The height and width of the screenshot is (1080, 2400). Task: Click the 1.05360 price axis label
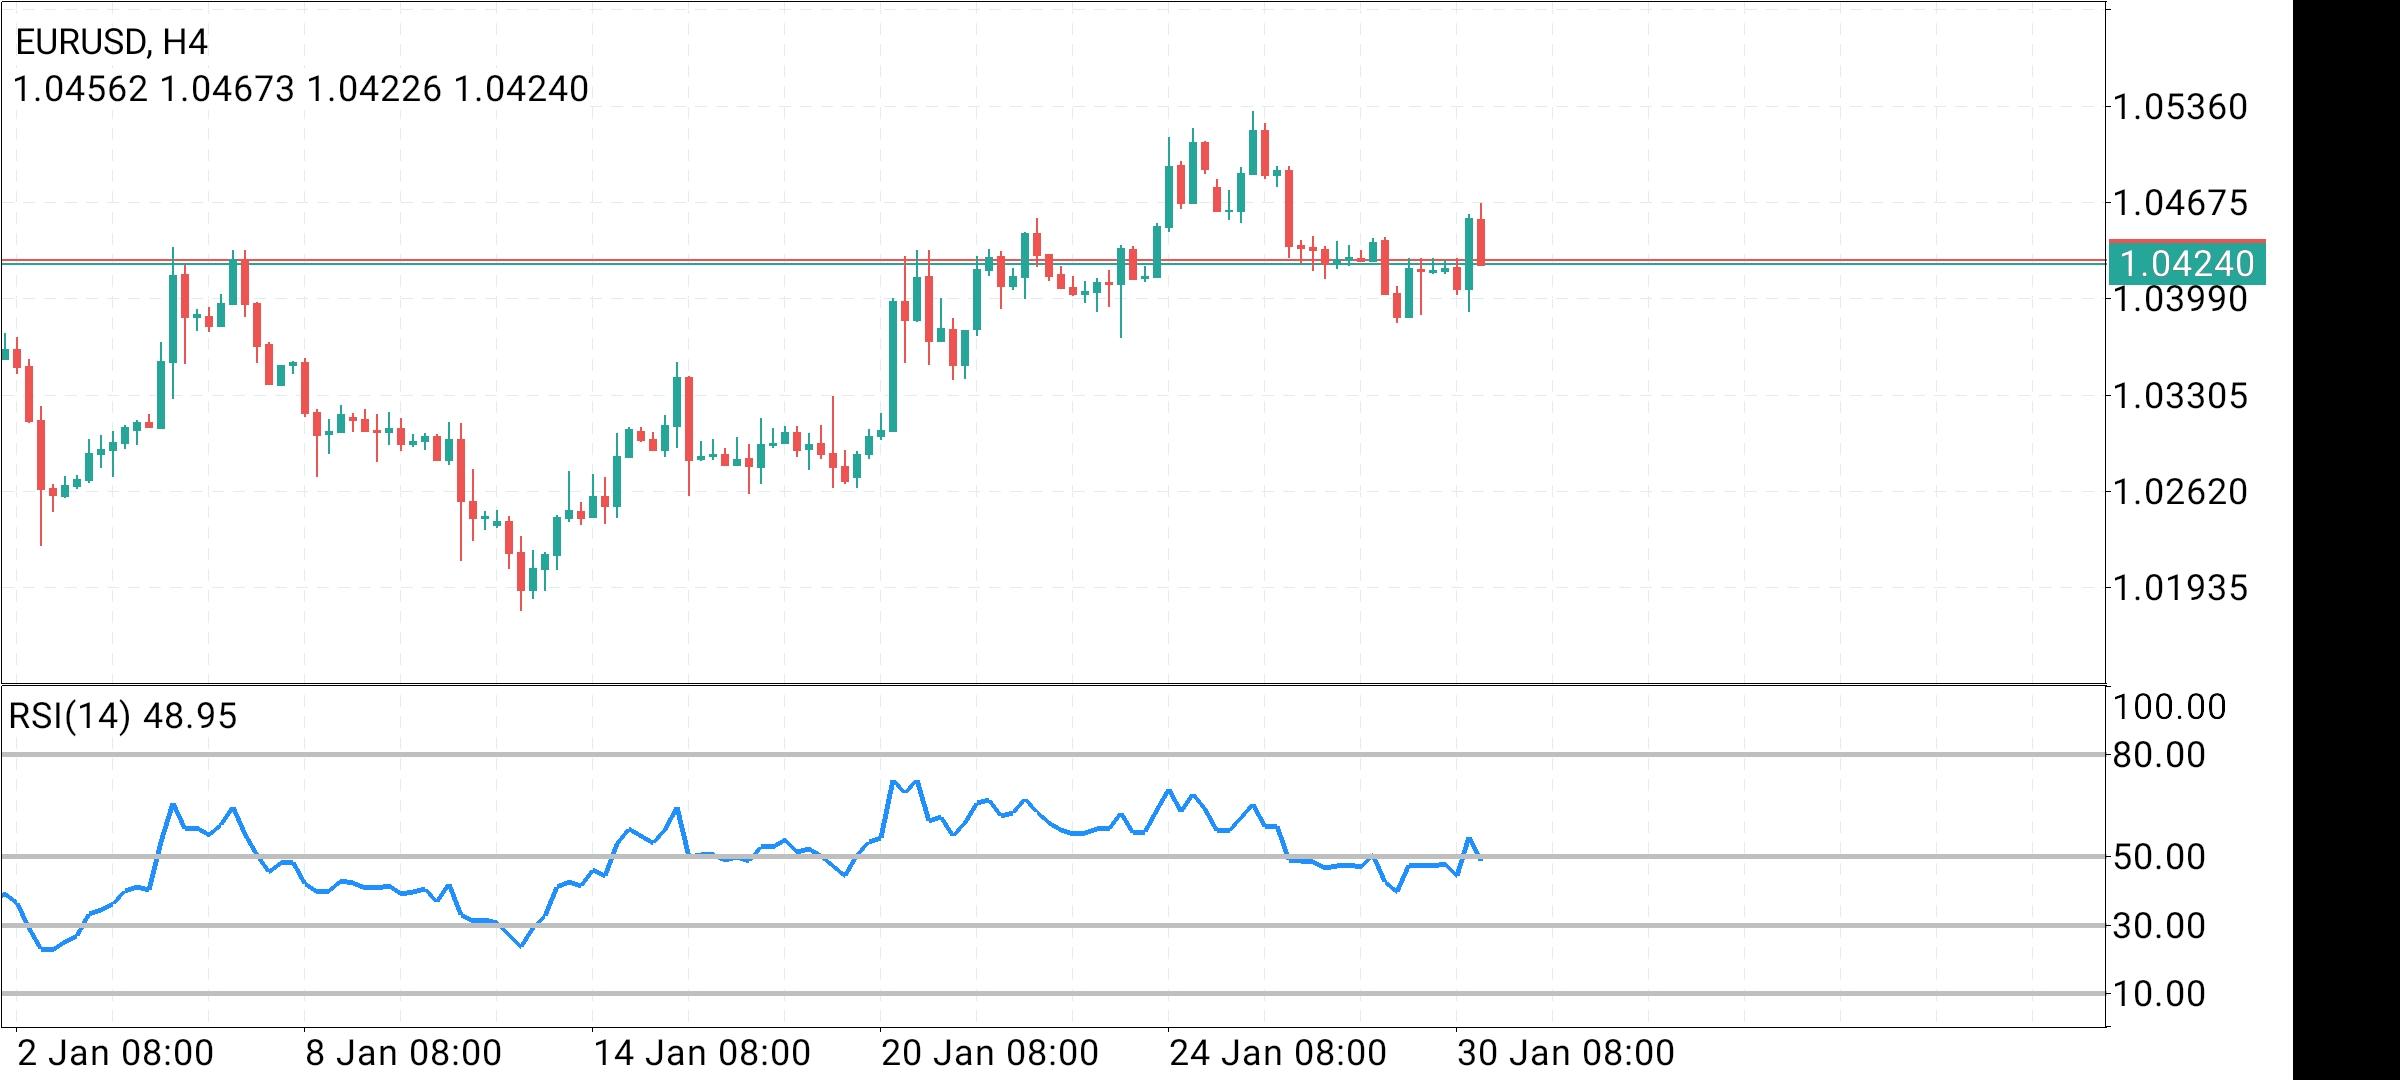pyautogui.click(x=2180, y=106)
